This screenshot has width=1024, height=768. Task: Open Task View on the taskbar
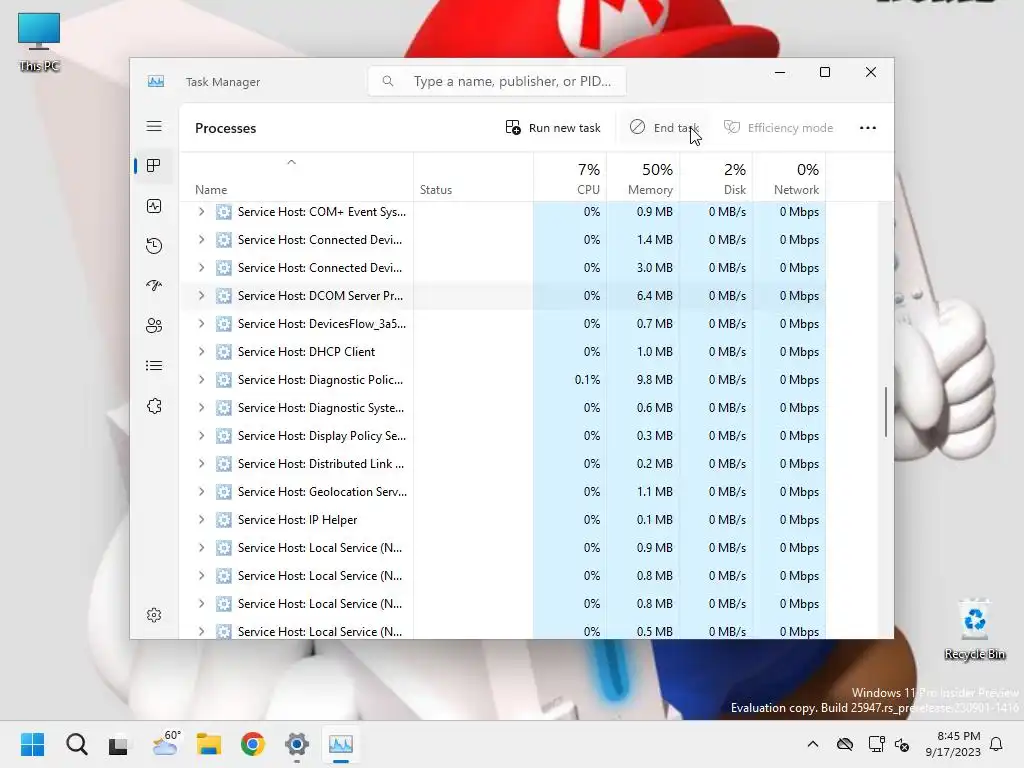pos(118,745)
